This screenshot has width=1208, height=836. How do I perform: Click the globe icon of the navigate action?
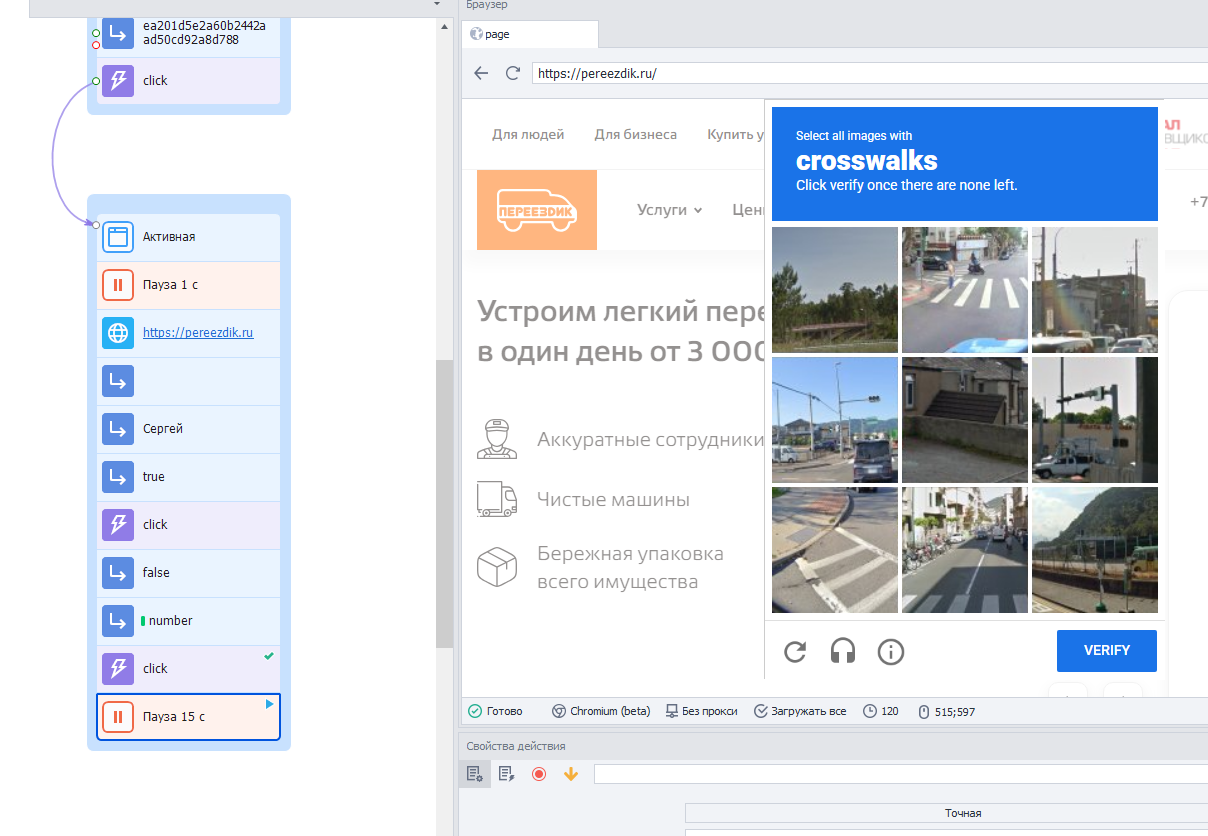[118, 333]
